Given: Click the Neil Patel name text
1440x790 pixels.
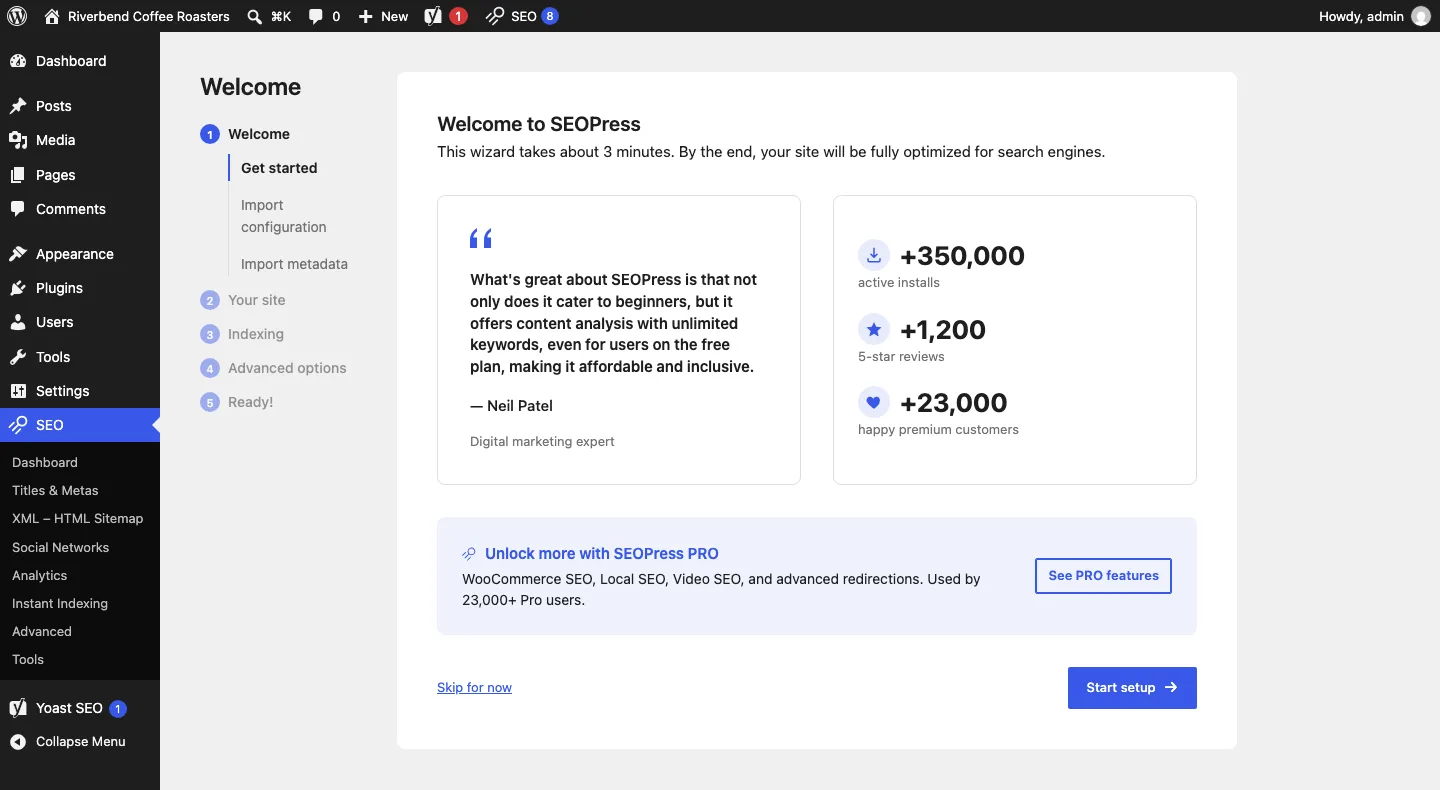Looking at the screenshot, I should [520, 406].
